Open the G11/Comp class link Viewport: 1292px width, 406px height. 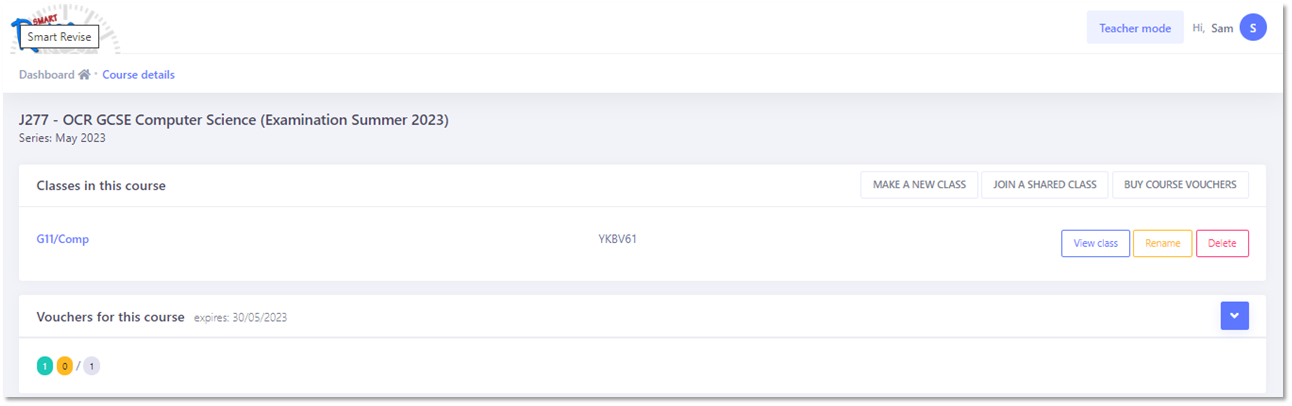(x=63, y=239)
